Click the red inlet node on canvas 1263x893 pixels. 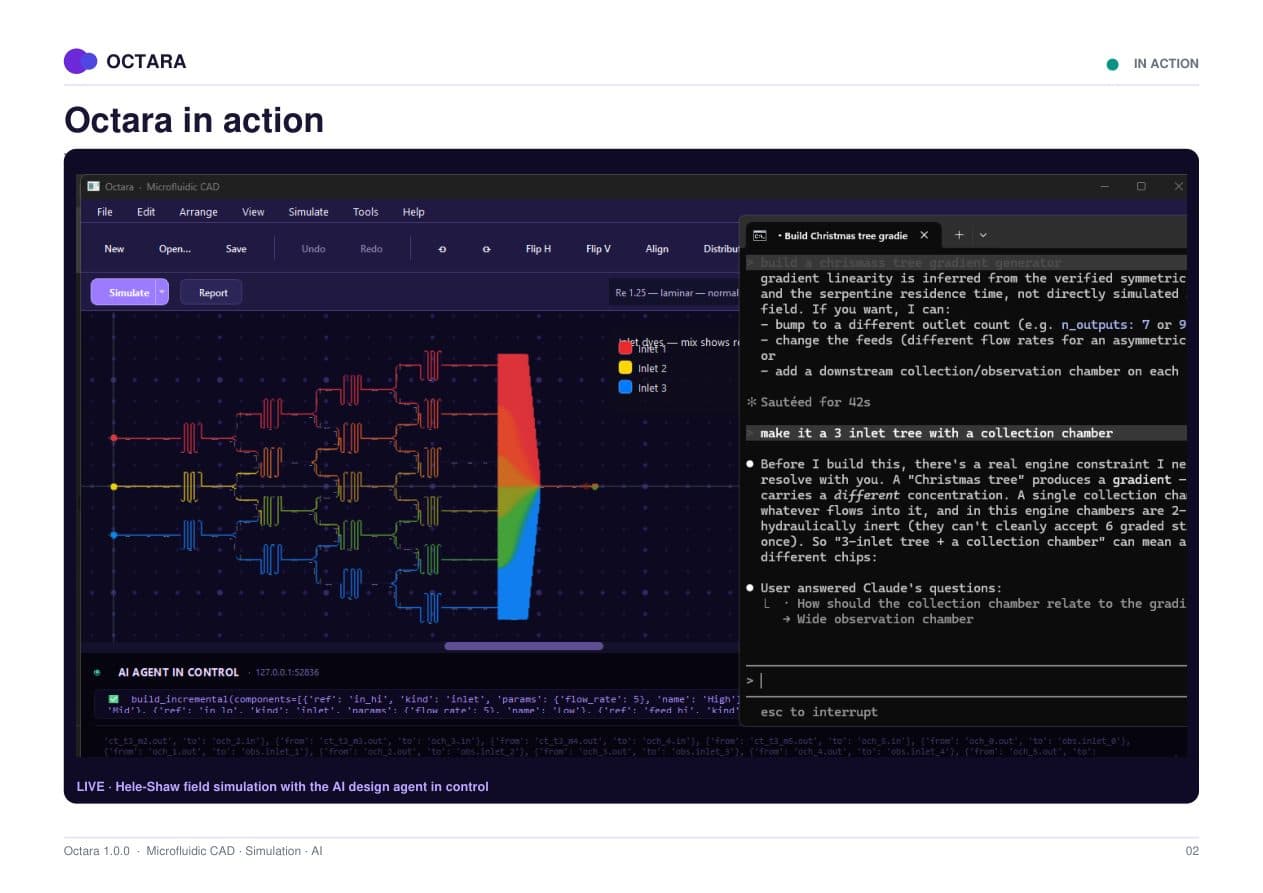pyautogui.click(x=113, y=437)
